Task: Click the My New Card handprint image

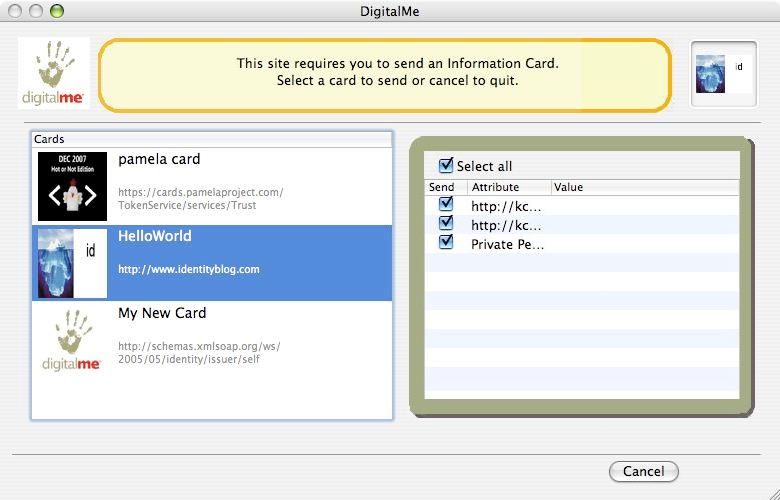Action: click(x=72, y=340)
